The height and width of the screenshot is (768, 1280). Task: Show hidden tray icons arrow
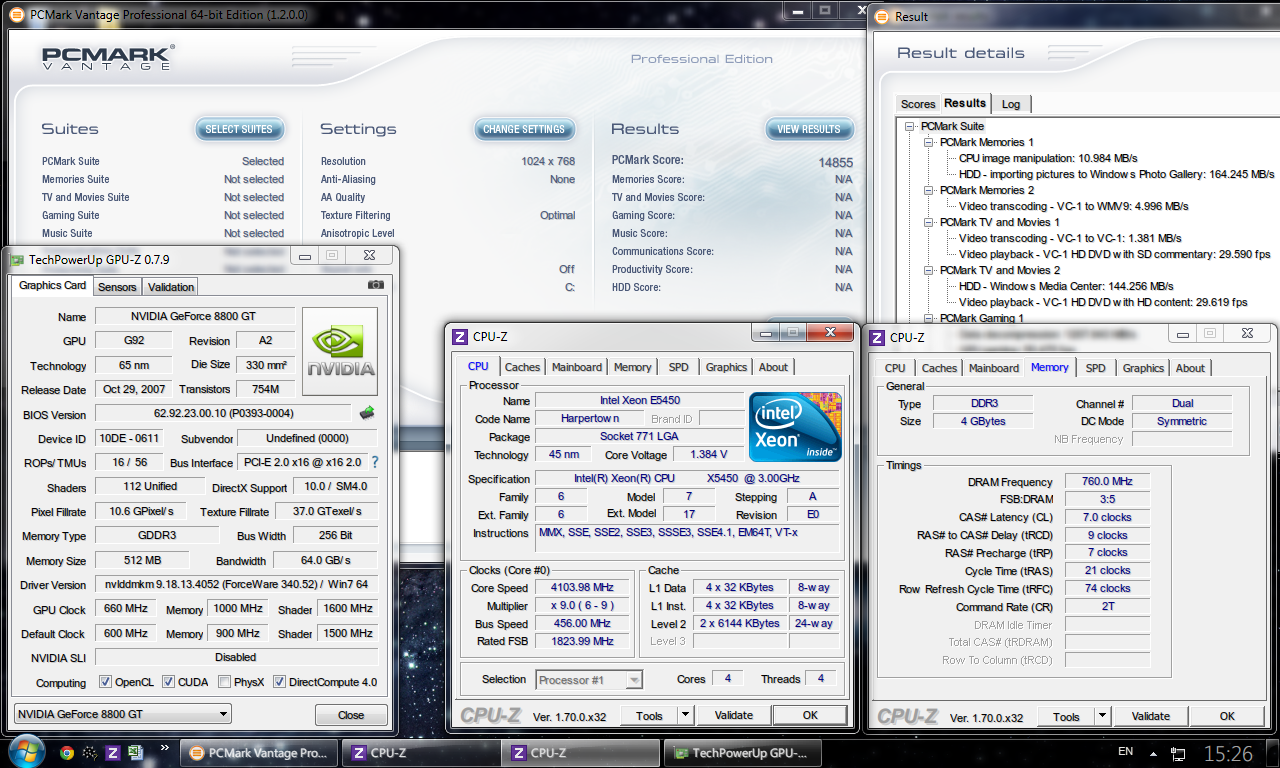pos(1153,752)
